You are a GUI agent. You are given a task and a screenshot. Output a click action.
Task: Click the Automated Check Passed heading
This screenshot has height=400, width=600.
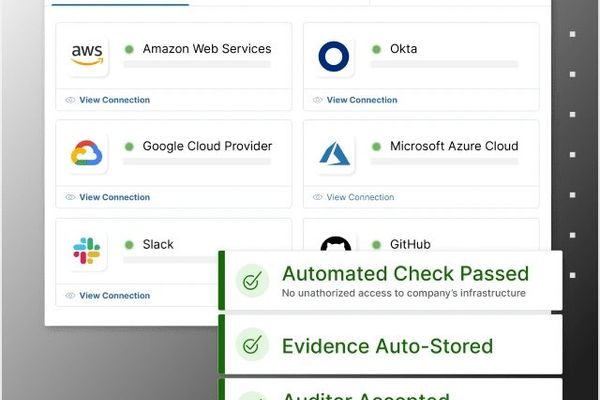pos(405,273)
